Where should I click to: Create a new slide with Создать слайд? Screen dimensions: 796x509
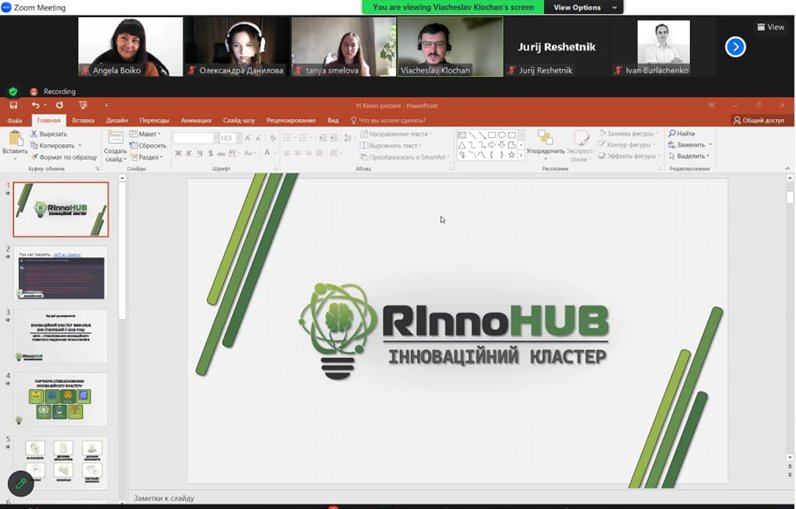[x=115, y=147]
